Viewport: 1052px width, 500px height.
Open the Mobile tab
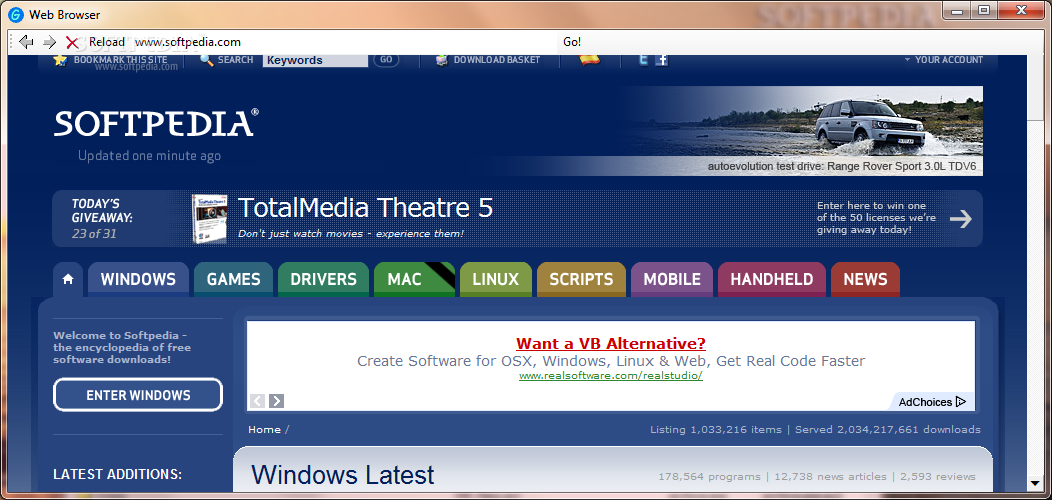coord(672,279)
